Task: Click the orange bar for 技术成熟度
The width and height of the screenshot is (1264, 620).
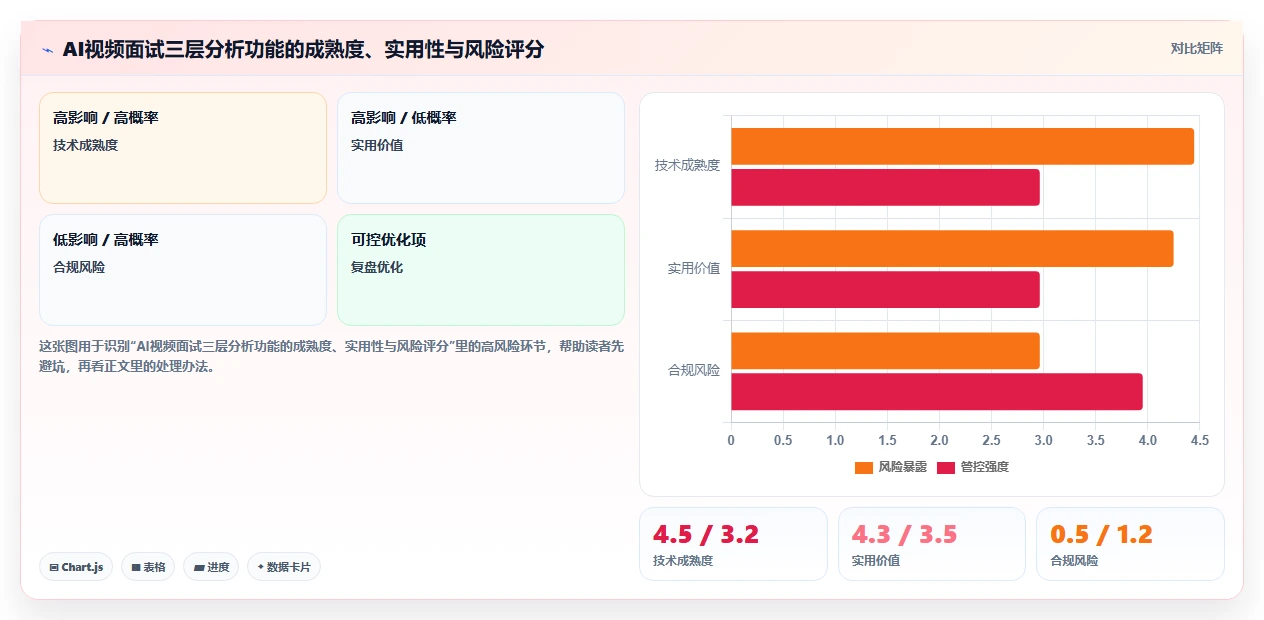Action: click(x=962, y=146)
